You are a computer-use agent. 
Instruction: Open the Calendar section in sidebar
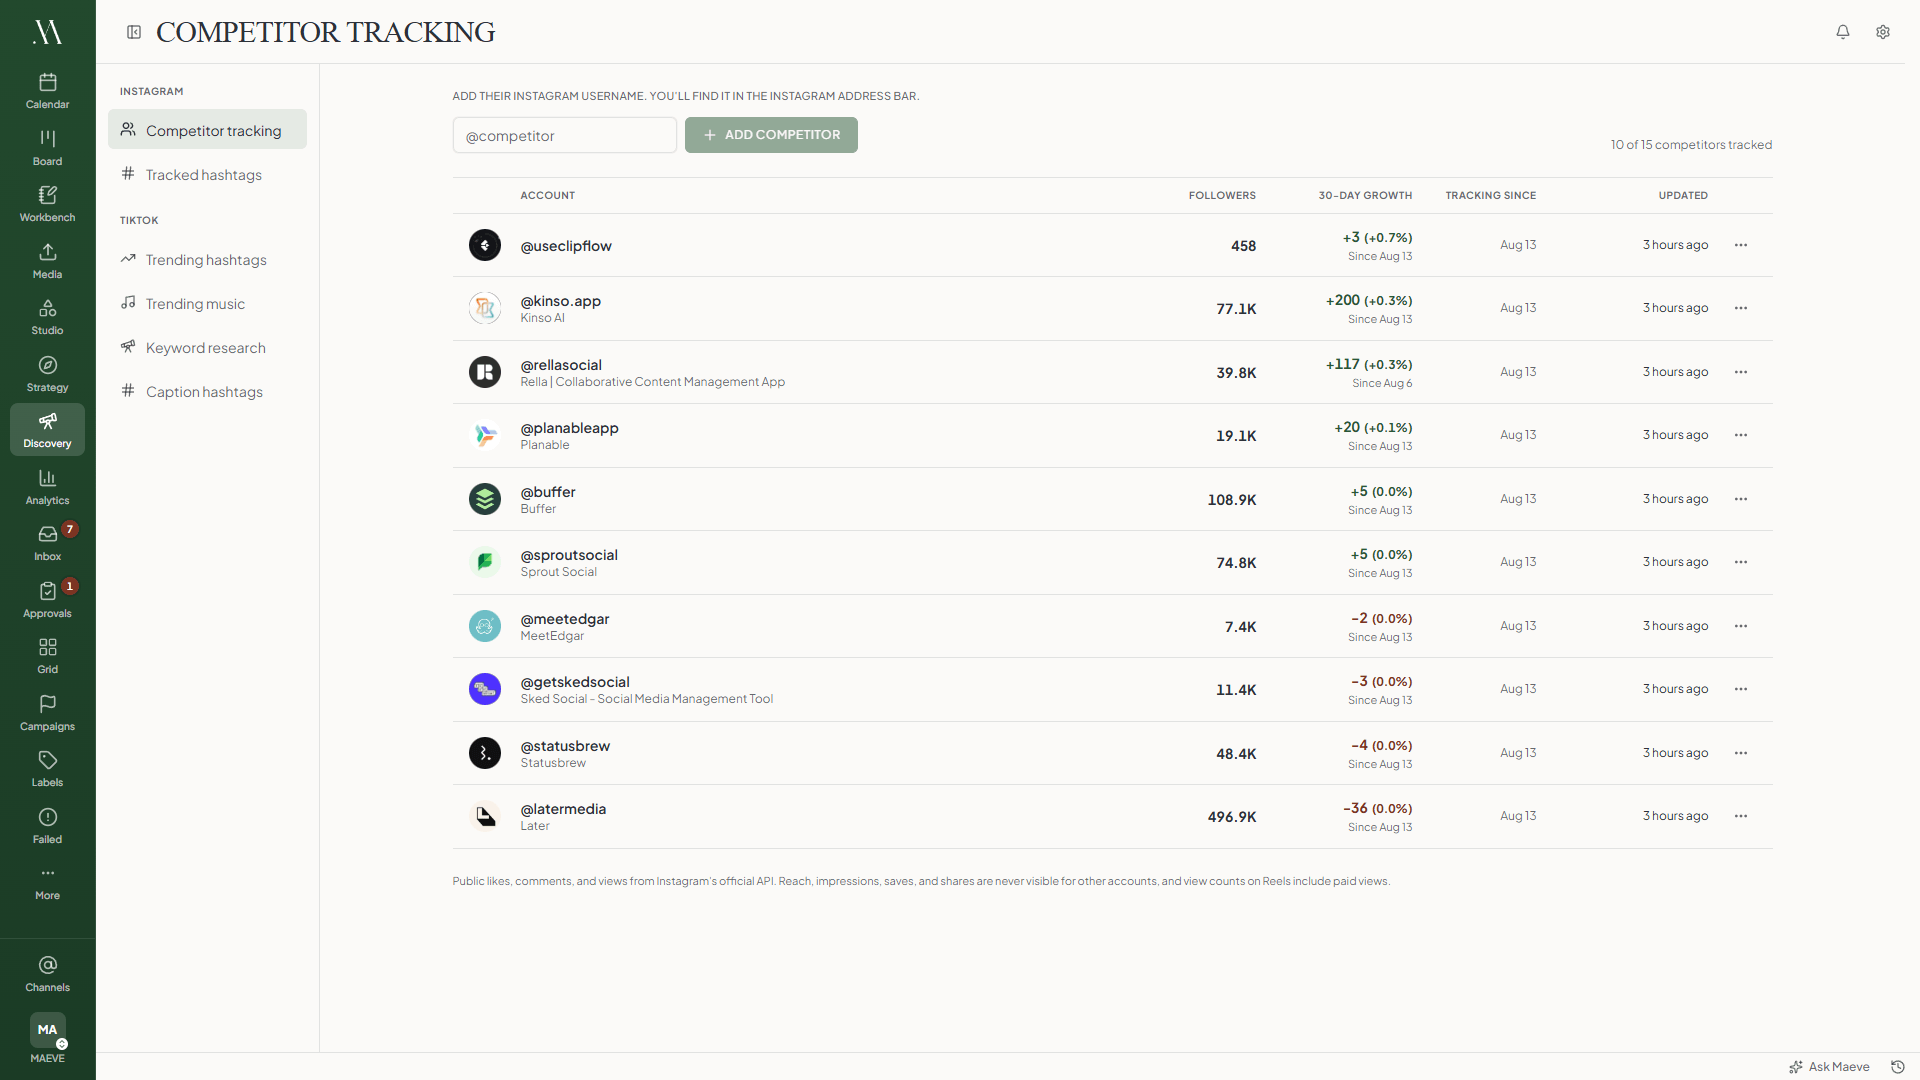coord(47,91)
